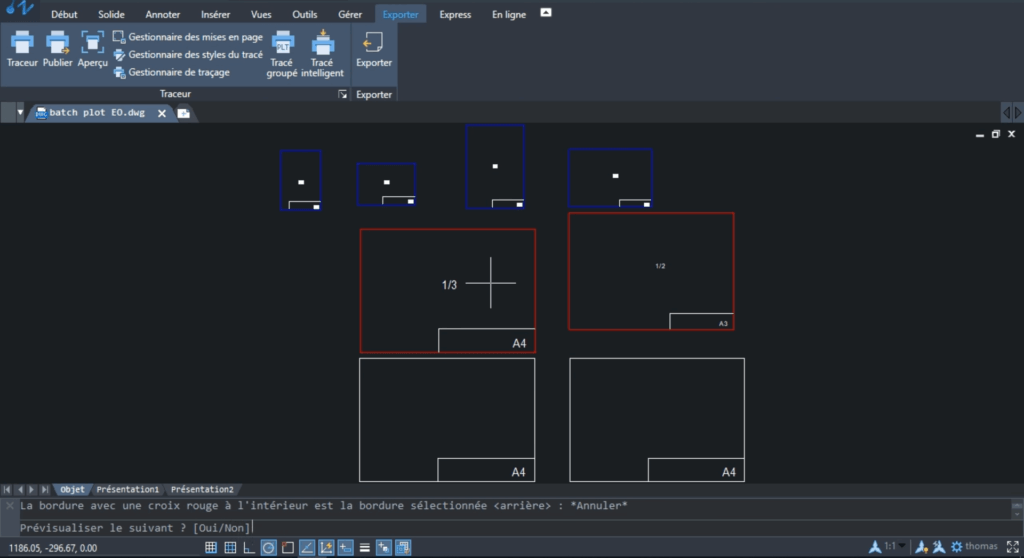1024x558 pixels.
Task: Open the Solide ribbon tab
Action: point(111,14)
